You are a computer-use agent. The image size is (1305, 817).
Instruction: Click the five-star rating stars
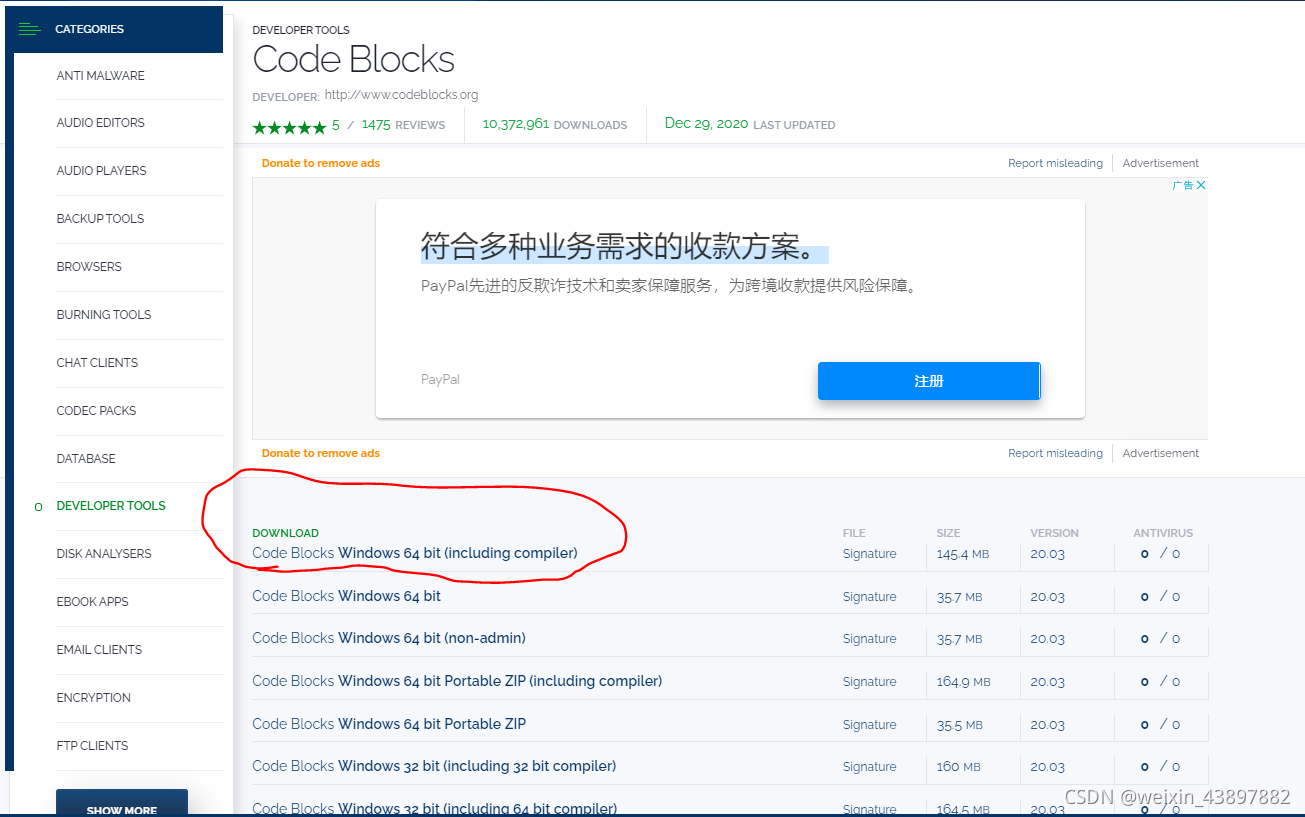pyautogui.click(x=290, y=127)
